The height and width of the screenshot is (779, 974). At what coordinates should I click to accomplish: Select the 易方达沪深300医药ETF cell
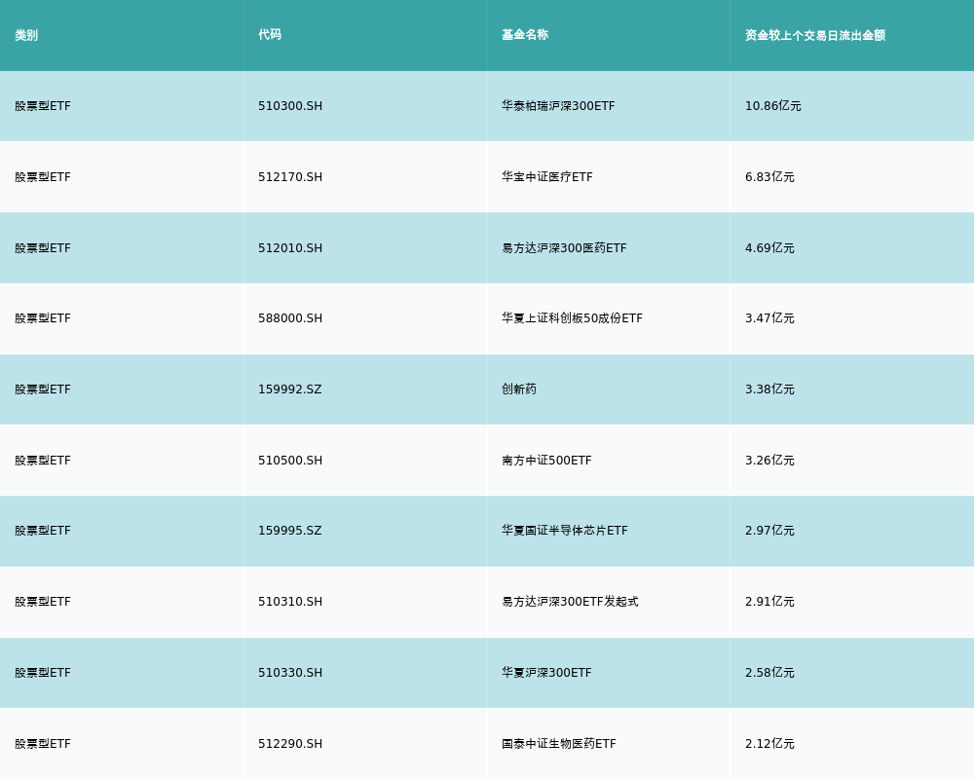(564, 248)
